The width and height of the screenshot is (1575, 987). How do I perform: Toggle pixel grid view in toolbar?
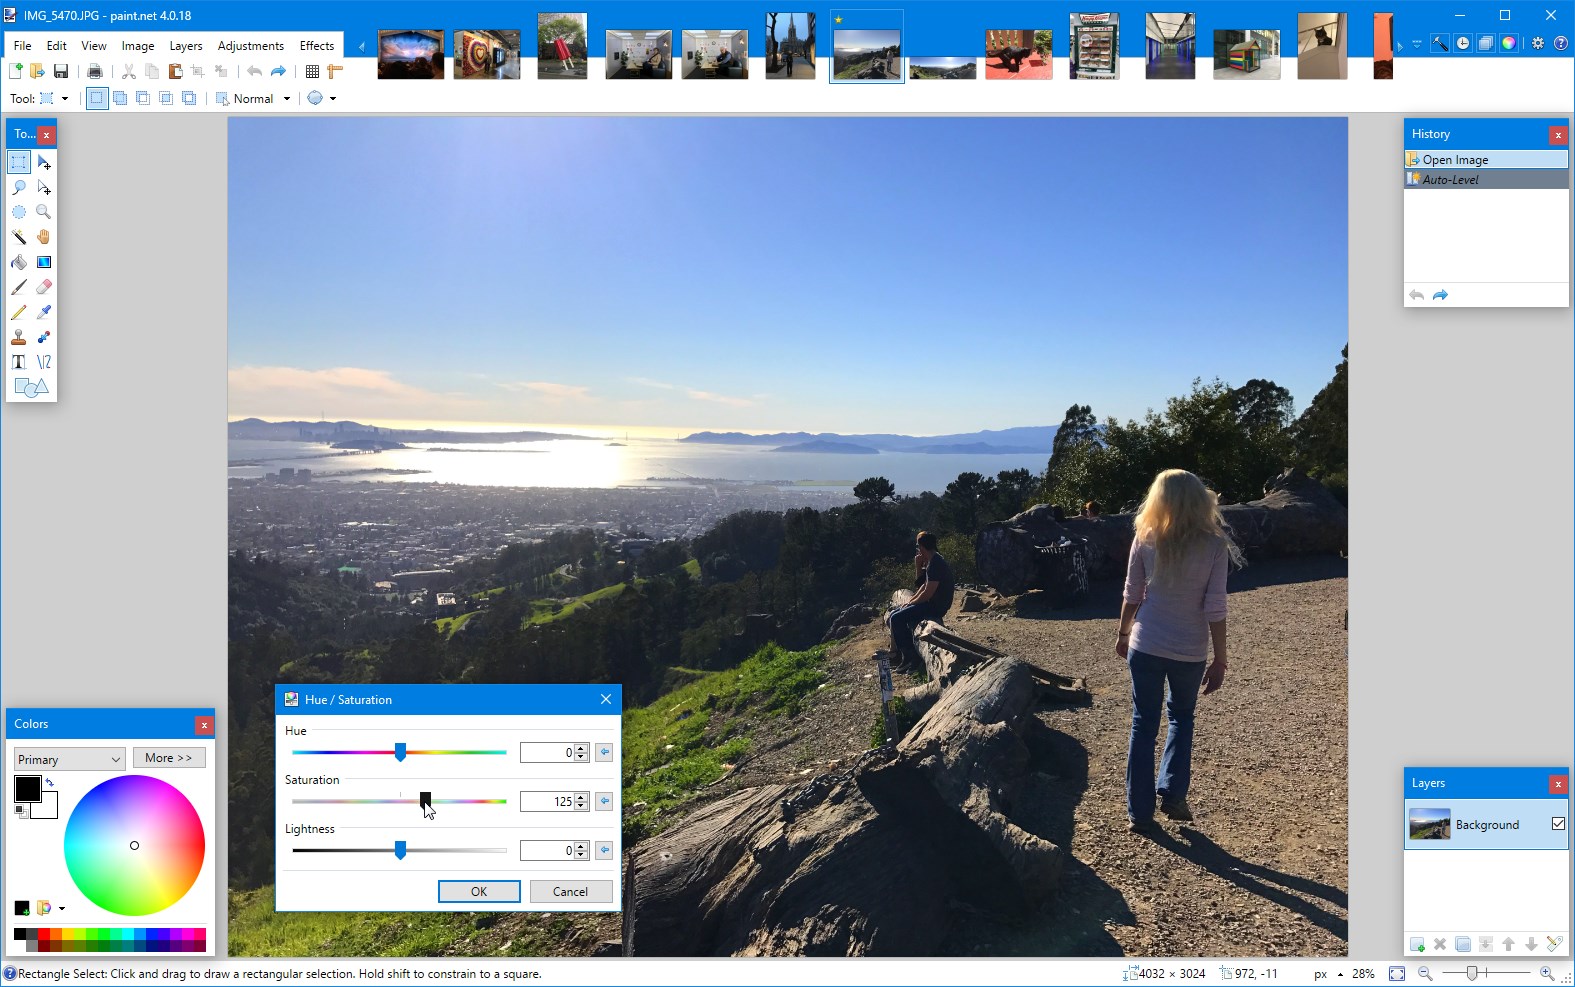[312, 71]
